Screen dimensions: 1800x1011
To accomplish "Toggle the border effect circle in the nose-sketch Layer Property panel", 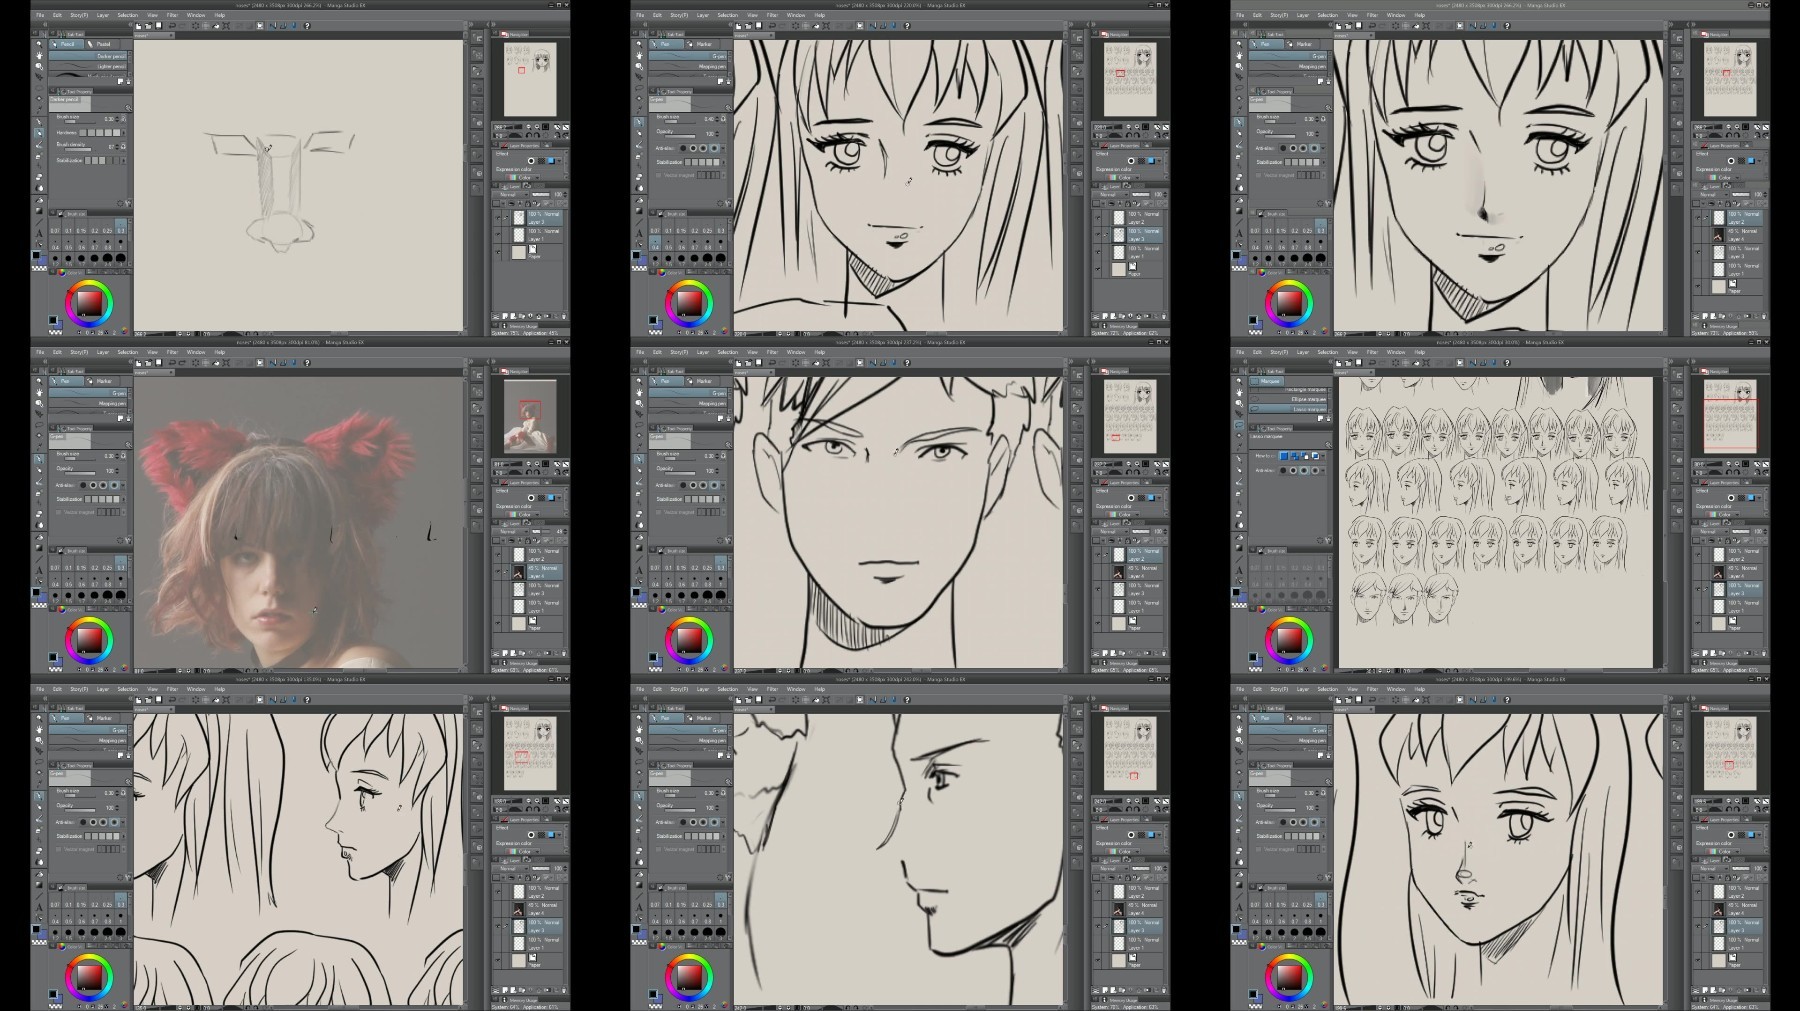I will (531, 161).
